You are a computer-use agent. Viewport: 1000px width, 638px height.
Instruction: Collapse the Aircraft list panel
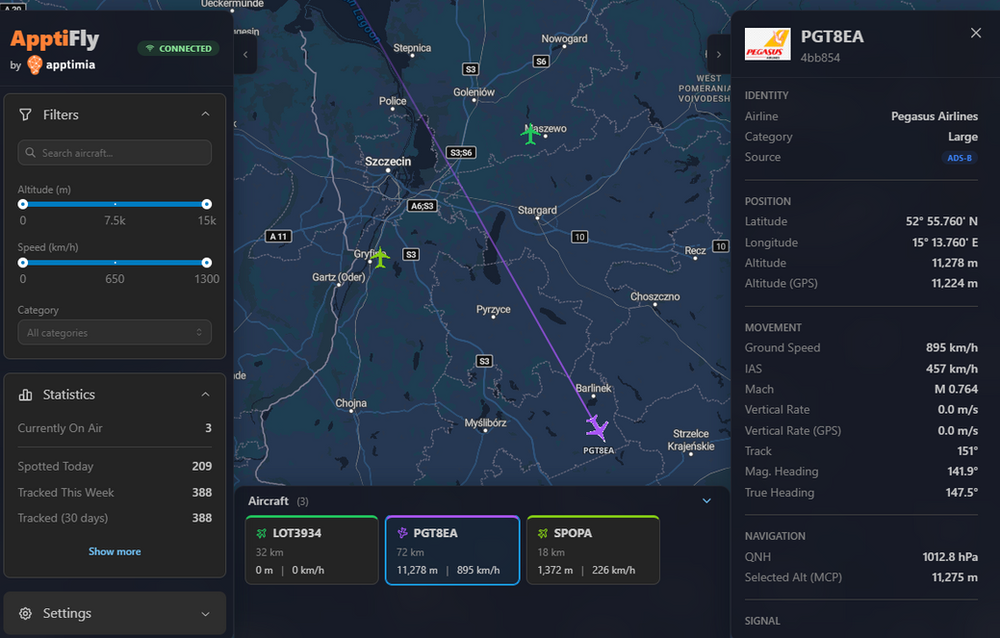pyautogui.click(x=707, y=501)
